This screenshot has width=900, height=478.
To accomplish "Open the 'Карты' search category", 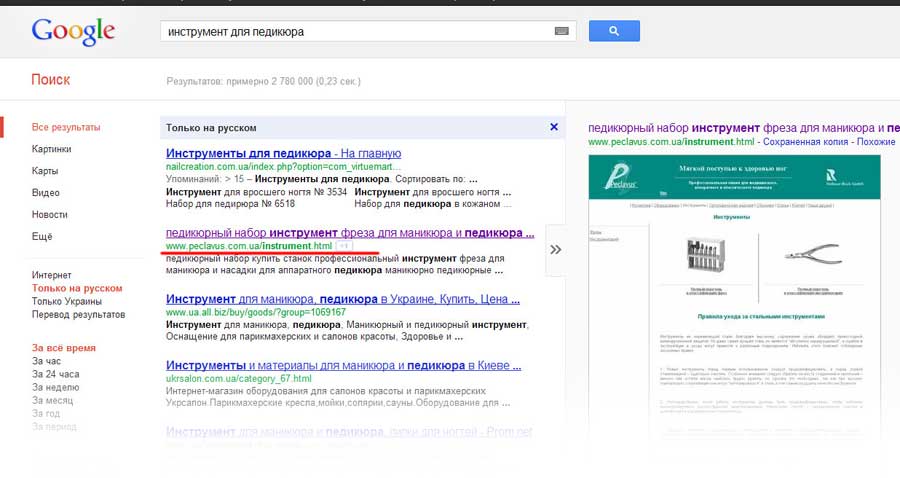I will click(45, 170).
